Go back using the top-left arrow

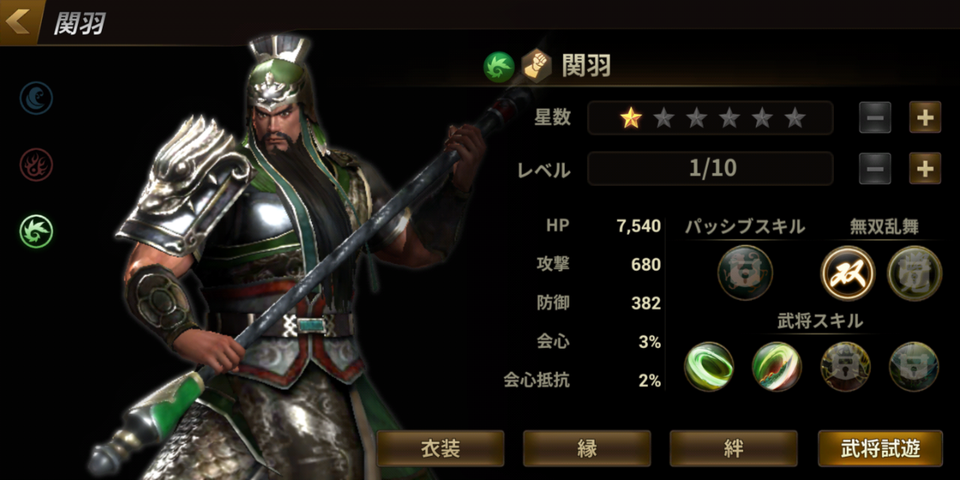pyautogui.click(x=18, y=21)
